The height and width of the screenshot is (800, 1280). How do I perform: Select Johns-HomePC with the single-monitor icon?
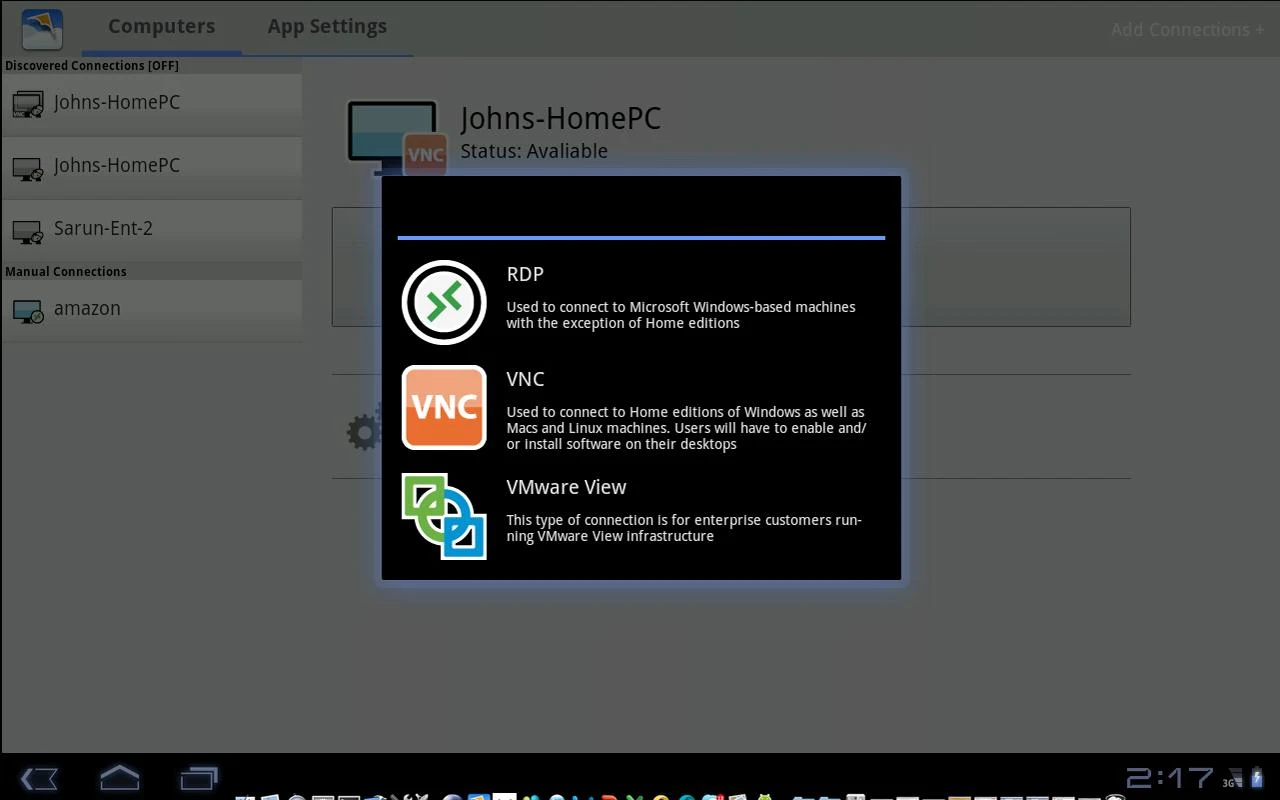click(151, 166)
